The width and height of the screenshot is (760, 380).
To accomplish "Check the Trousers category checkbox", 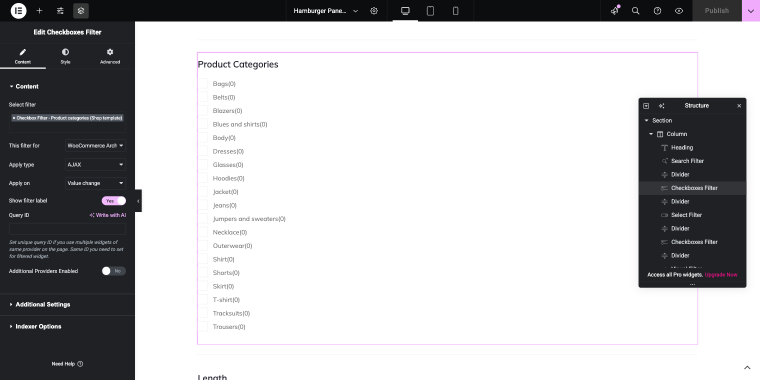I will [203, 326].
